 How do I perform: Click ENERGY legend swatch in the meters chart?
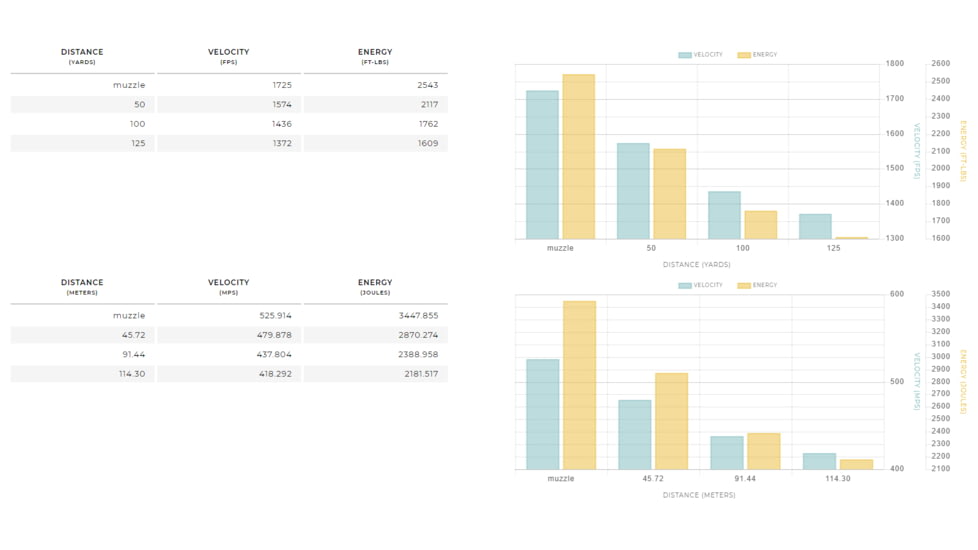pos(744,285)
